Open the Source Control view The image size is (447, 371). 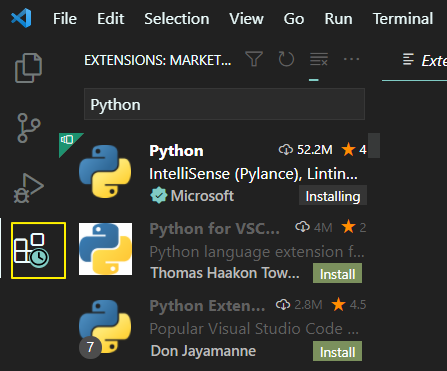29,128
